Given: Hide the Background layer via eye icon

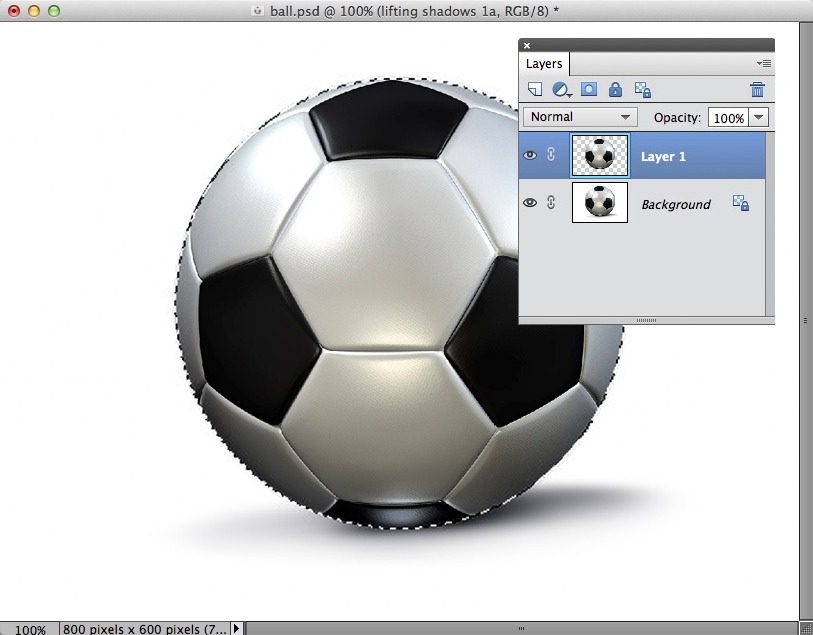Looking at the screenshot, I should coord(530,203).
